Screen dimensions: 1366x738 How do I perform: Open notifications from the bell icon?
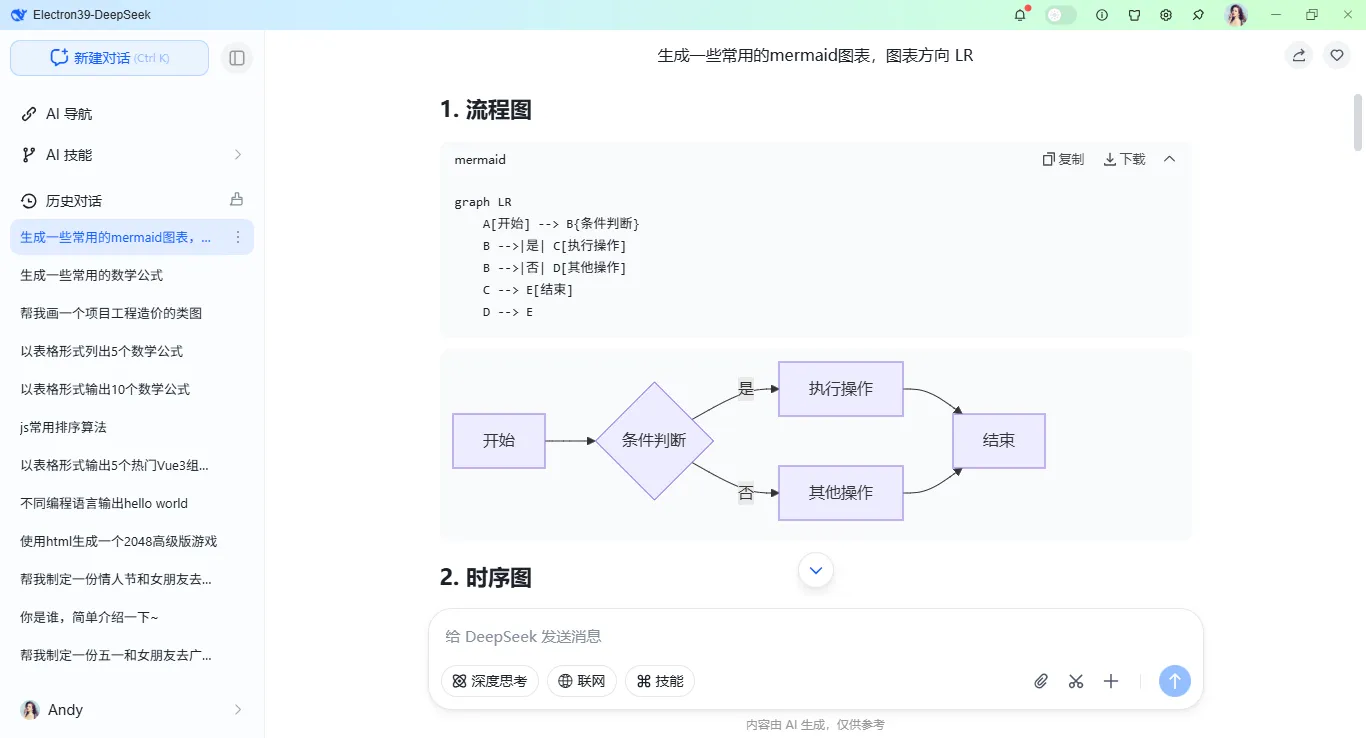1021,15
